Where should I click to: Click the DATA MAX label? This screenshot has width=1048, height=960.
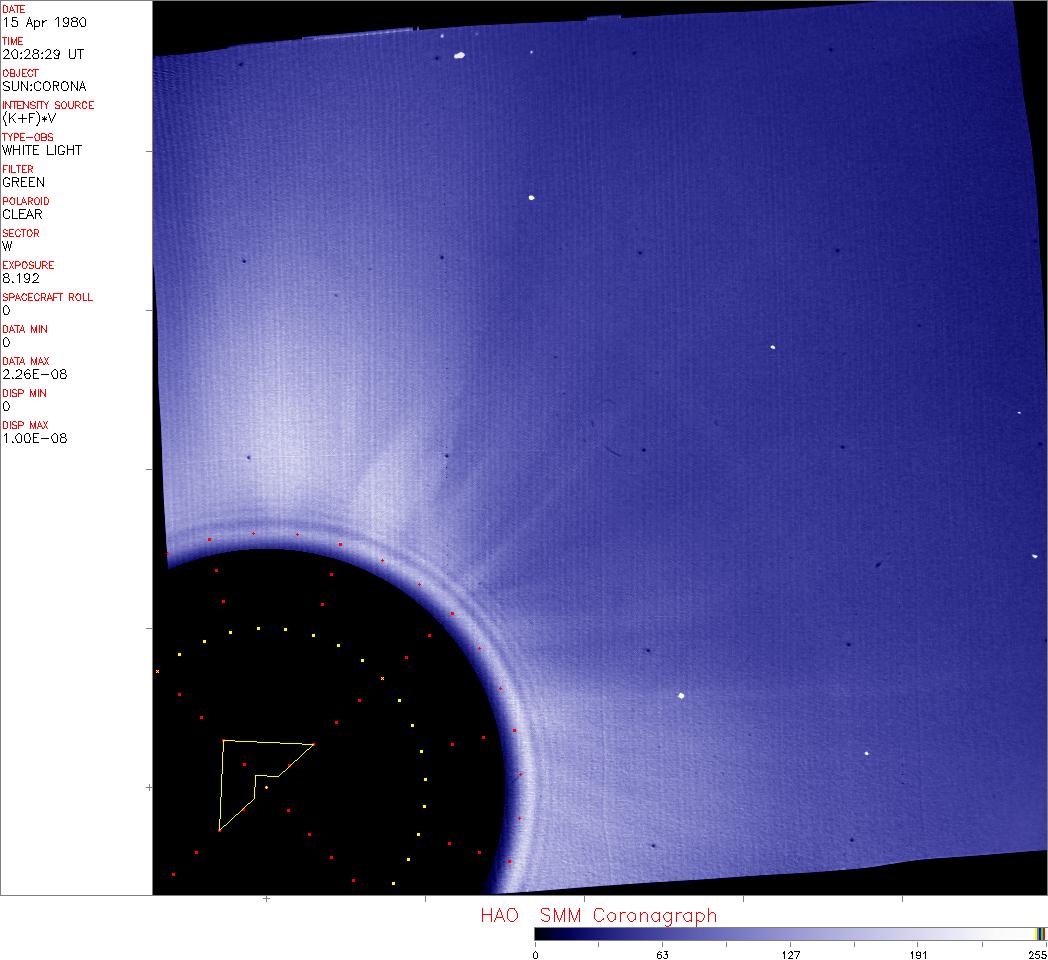pos(25,362)
